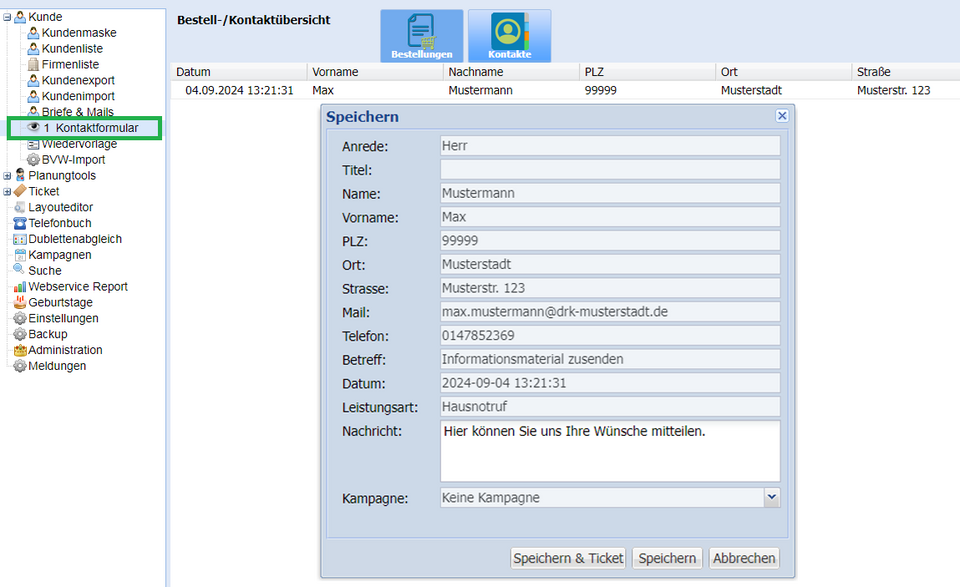Sort by the Vorname column header
The image size is (960, 587).
click(375, 72)
